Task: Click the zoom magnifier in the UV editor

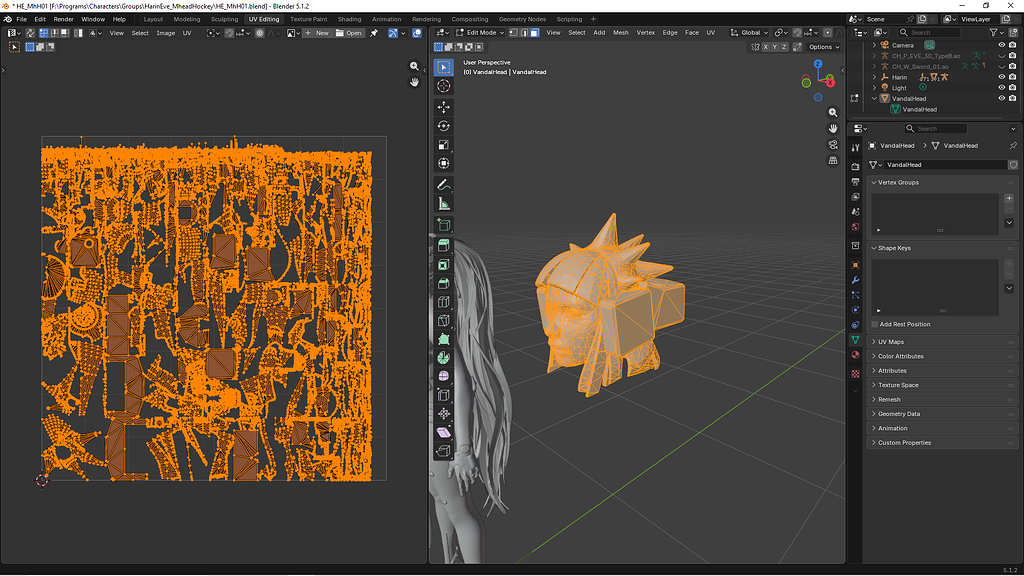Action: pyautogui.click(x=414, y=66)
